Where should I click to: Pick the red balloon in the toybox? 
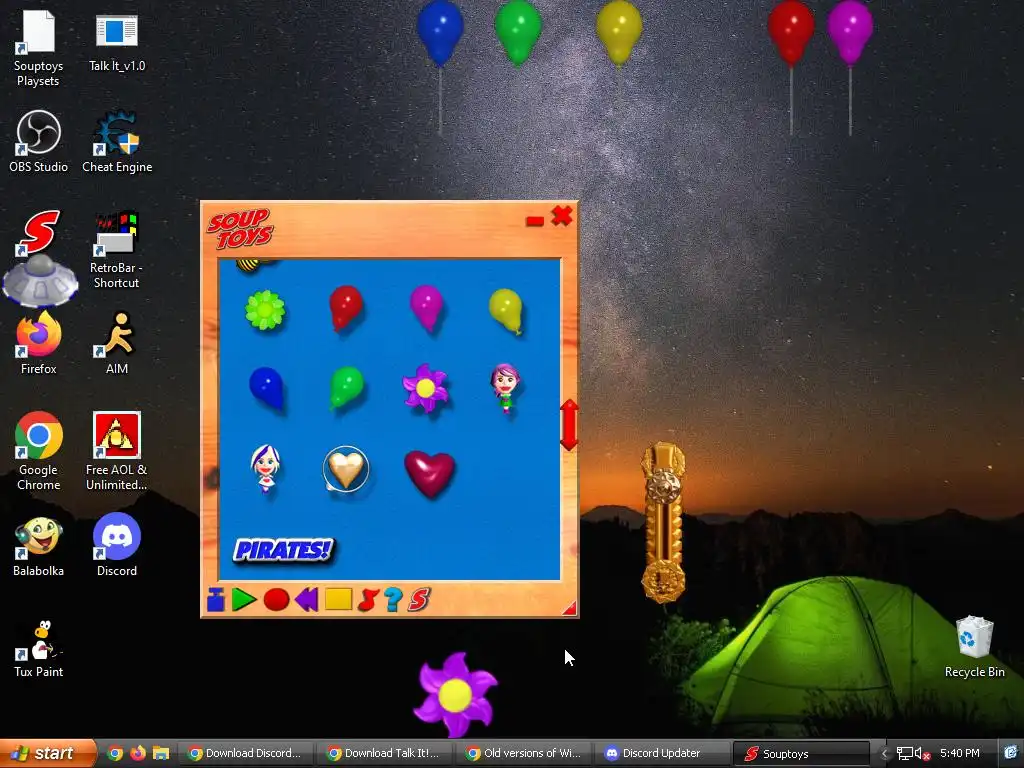pos(345,308)
